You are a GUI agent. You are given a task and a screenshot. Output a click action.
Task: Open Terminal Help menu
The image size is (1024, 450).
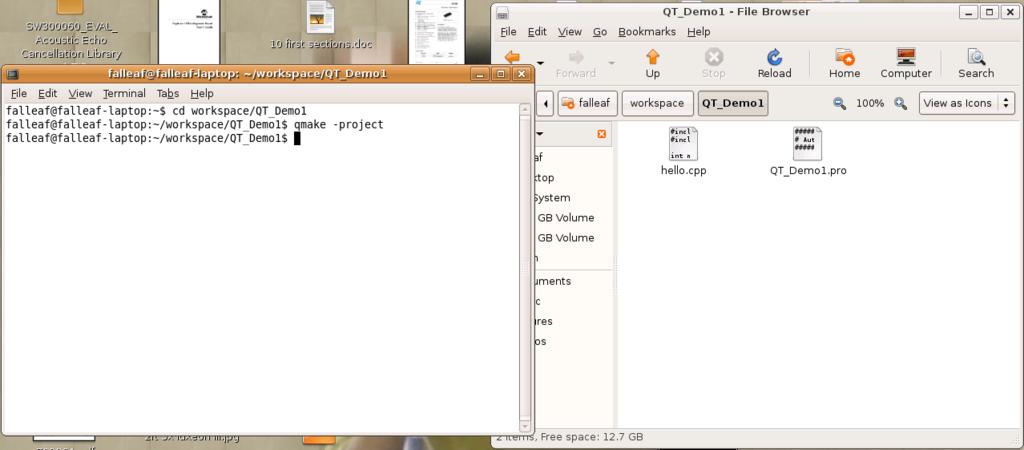coord(202,93)
